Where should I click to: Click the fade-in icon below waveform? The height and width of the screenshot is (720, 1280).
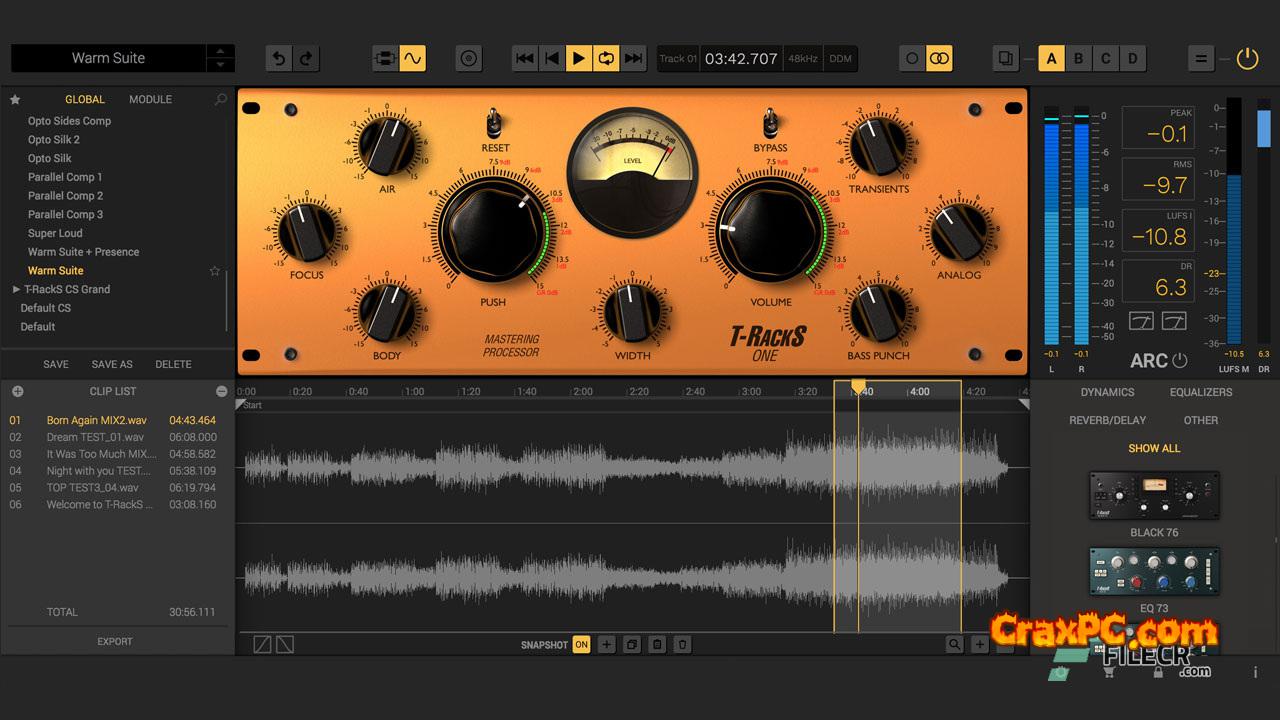262,645
